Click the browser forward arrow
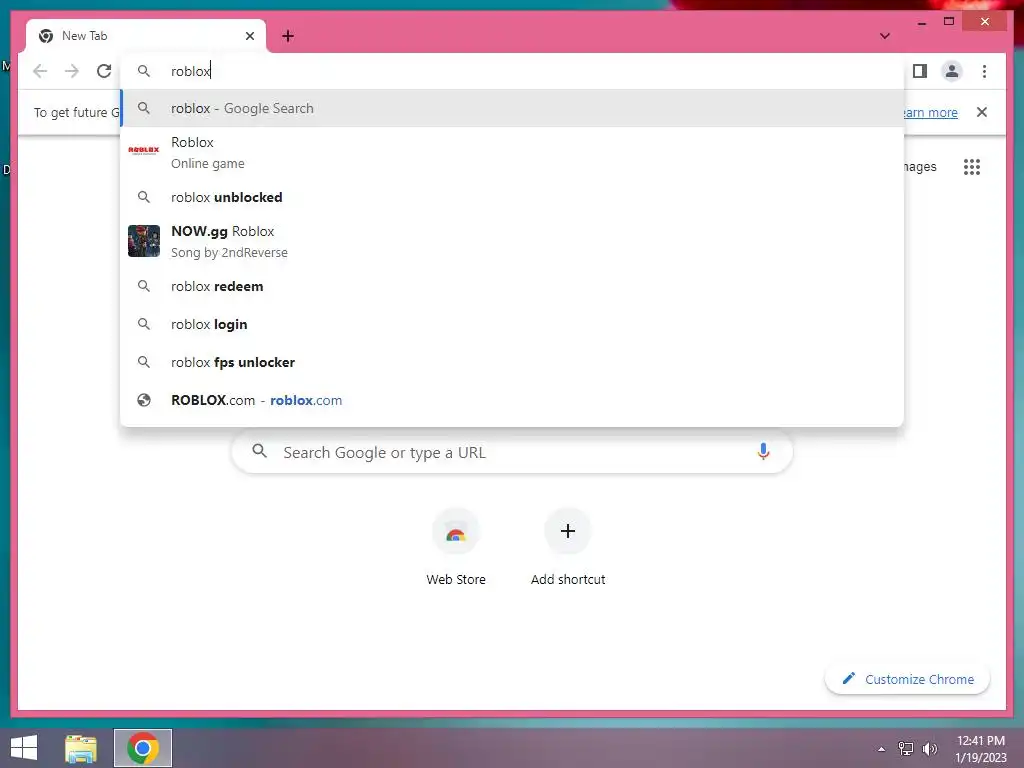Viewport: 1024px width, 768px height. (x=72, y=71)
